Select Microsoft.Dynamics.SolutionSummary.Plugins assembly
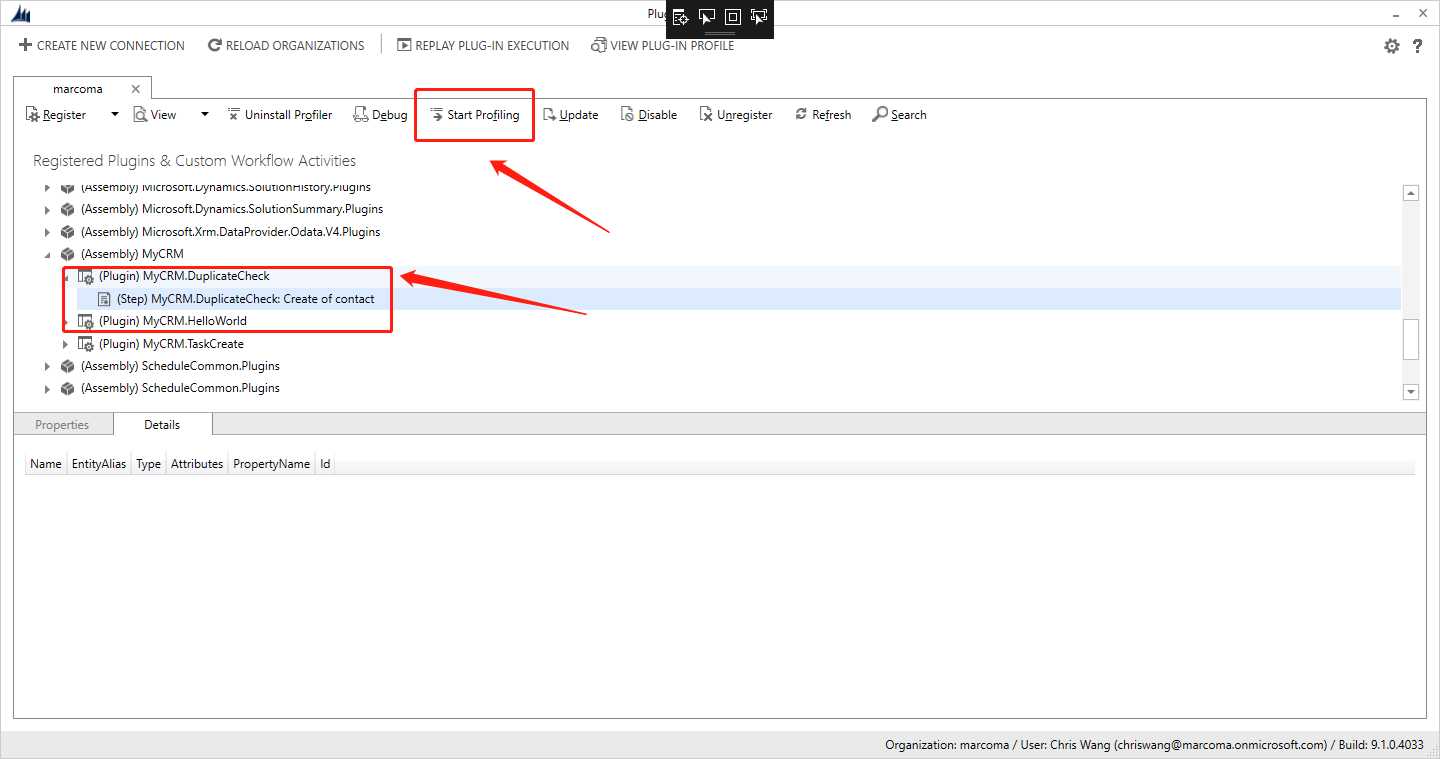Screen dimensions: 1440x759 pyautogui.click(x=232, y=210)
